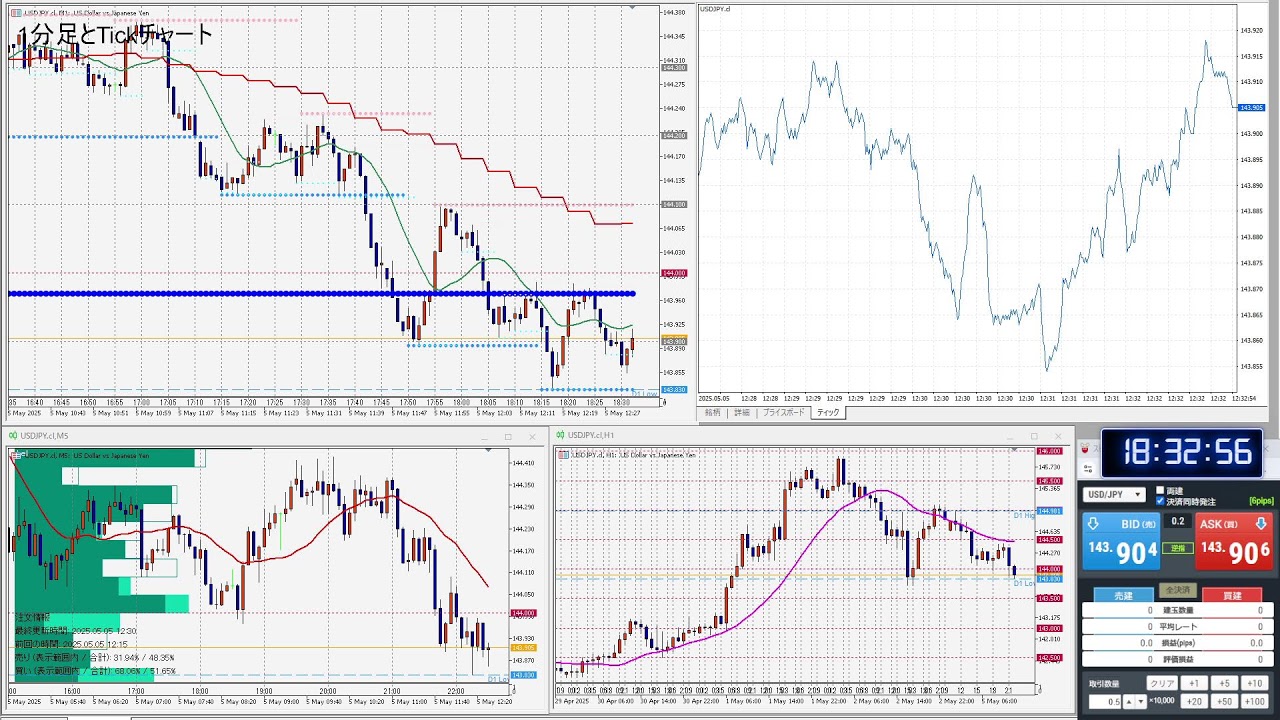Add +100 to trade quantity
1280x720 pixels.
[x=1255, y=701]
